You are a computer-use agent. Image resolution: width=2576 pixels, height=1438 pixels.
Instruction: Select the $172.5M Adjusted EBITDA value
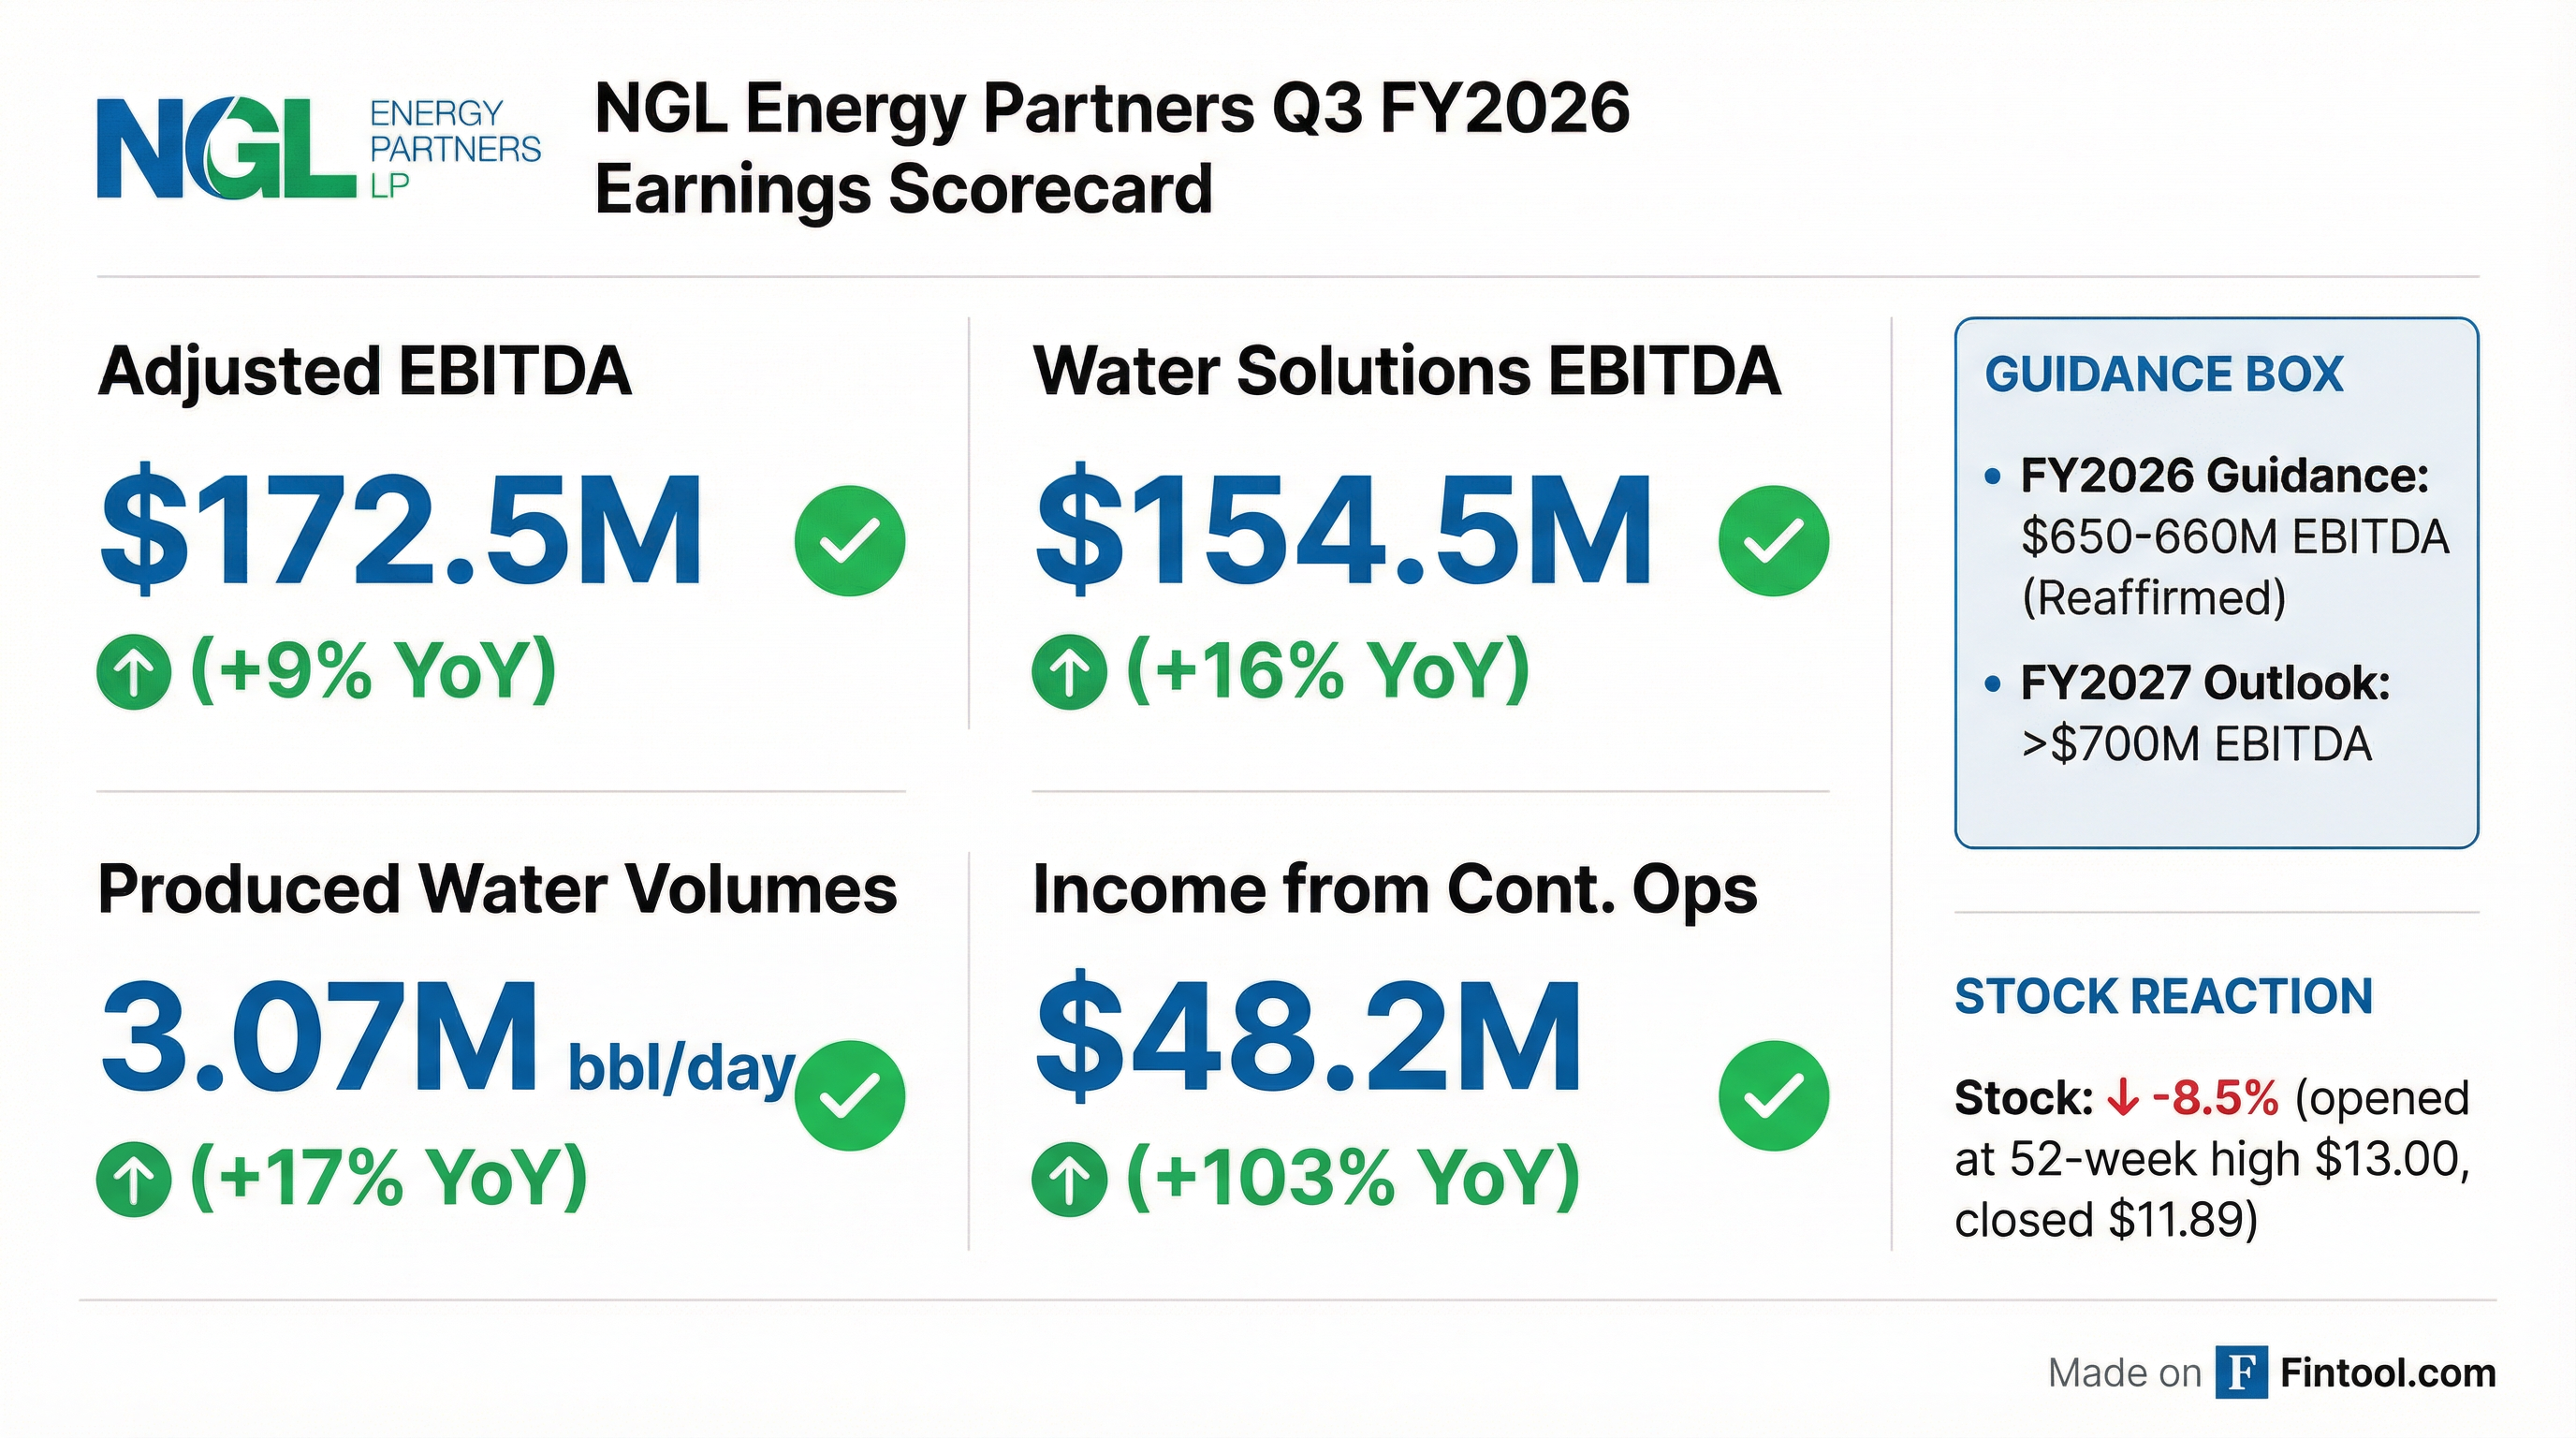pos(401,530)
